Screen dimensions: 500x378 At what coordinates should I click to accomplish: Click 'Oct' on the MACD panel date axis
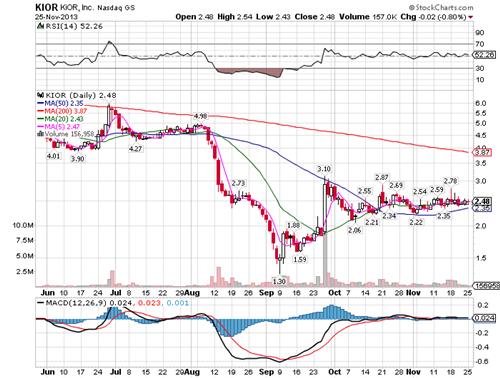(x=335, y=372)
